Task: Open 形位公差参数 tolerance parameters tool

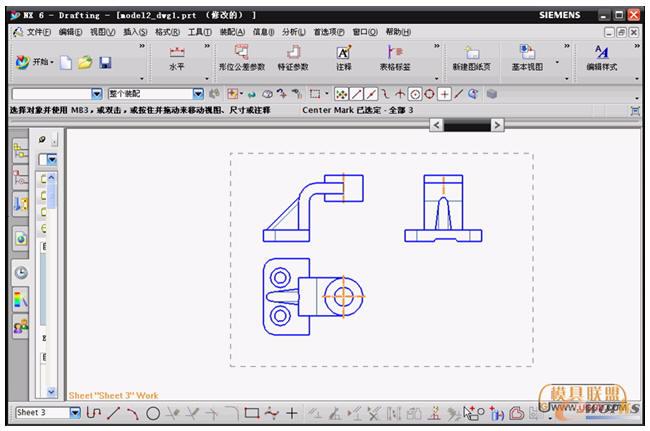Action: pyautogui.click(x=241, y=57)
